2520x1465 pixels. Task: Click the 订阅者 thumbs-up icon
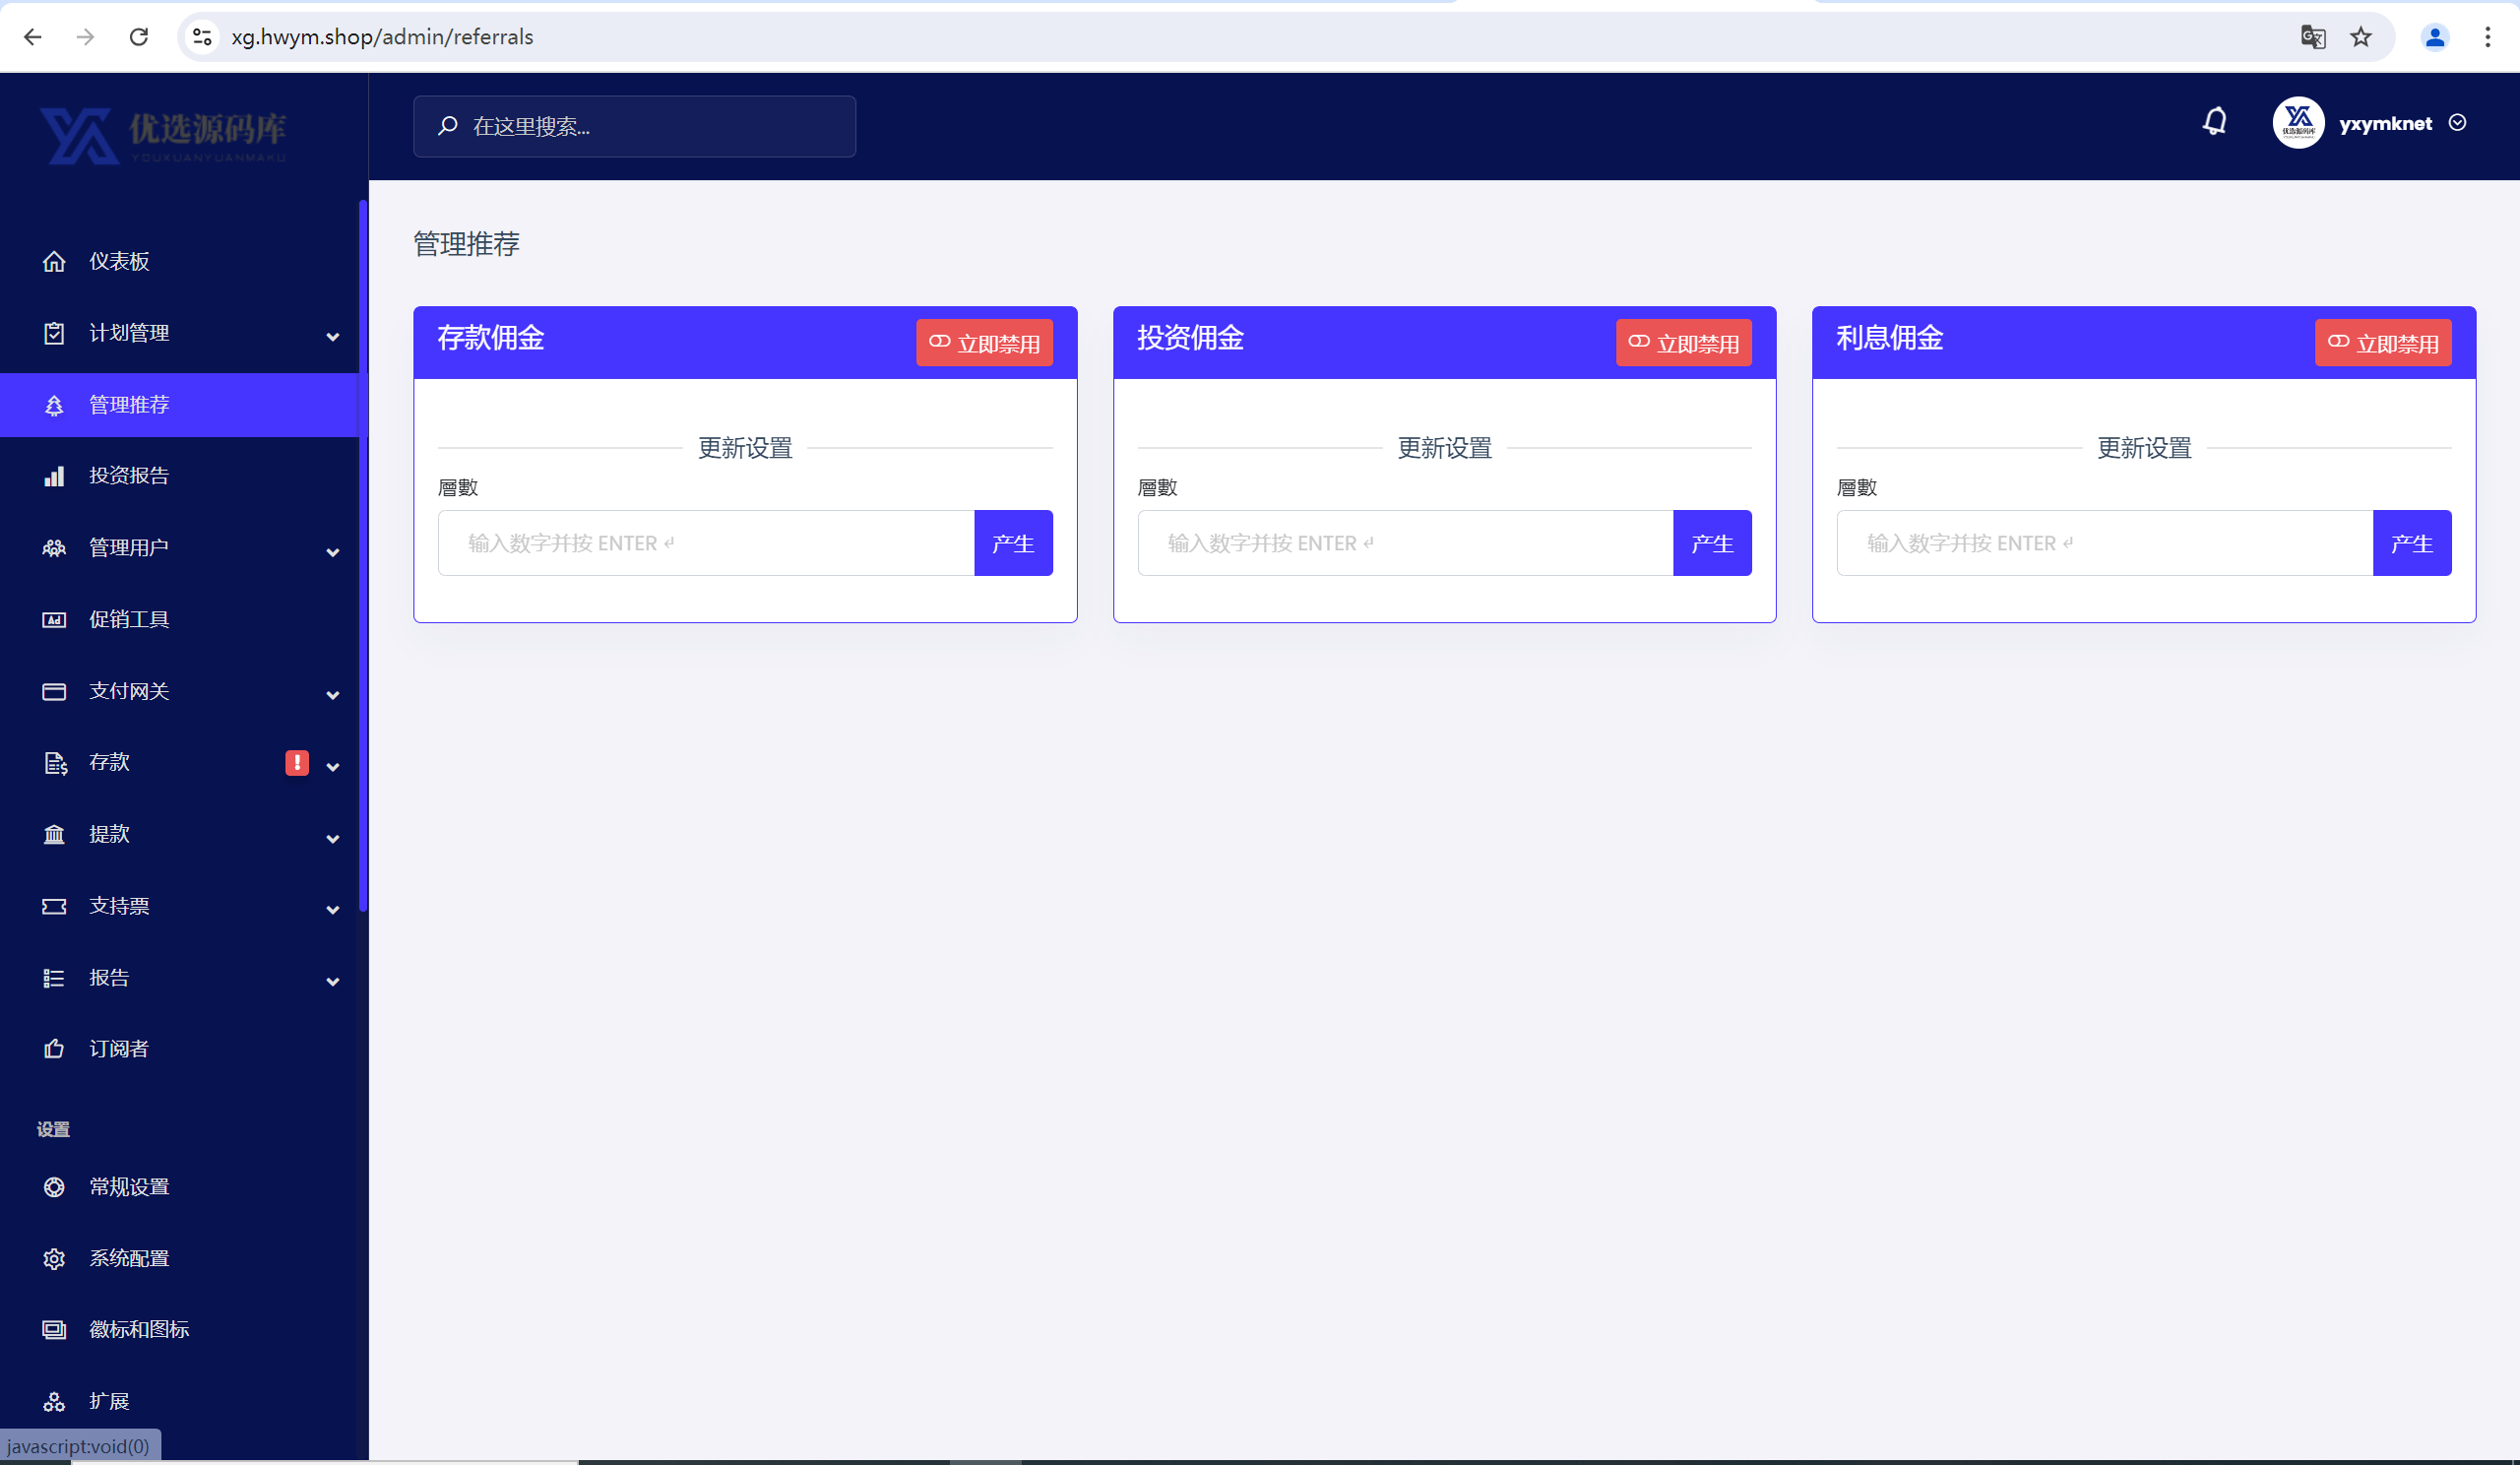[x=54, y=1048]
